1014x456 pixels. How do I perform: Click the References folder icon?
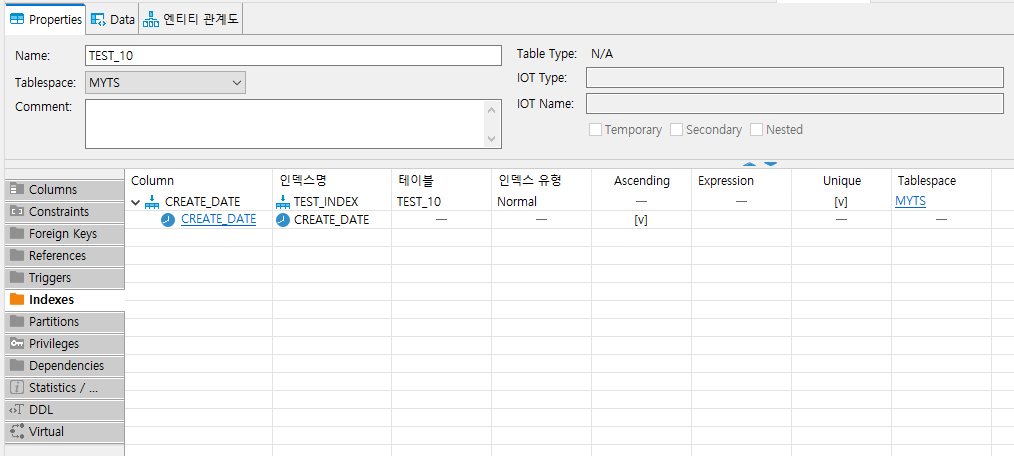(x=17, y=255)
